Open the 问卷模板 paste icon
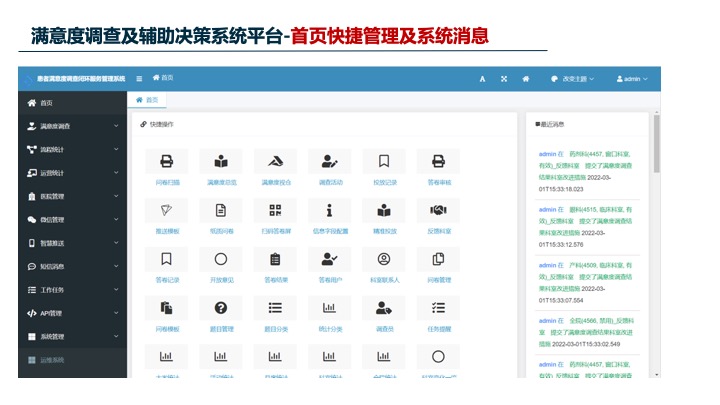720x405 pixels. pyautogui.click(x=166, y=308)
